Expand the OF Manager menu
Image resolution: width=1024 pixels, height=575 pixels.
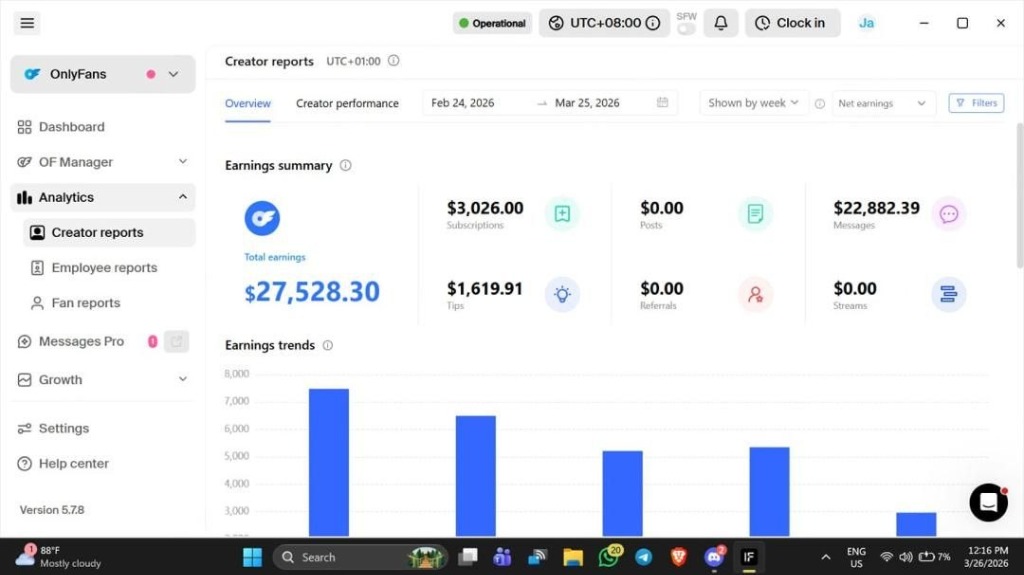(x=103, y=162)
